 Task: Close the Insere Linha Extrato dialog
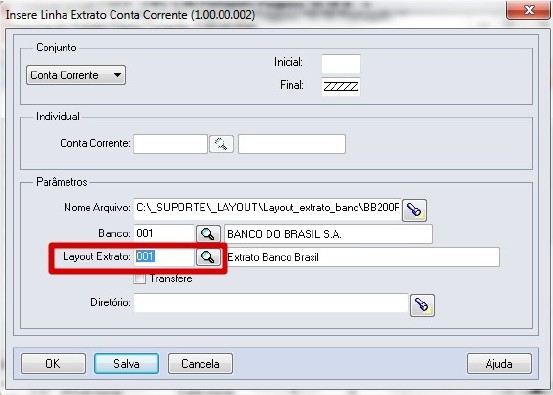[528, 10]
